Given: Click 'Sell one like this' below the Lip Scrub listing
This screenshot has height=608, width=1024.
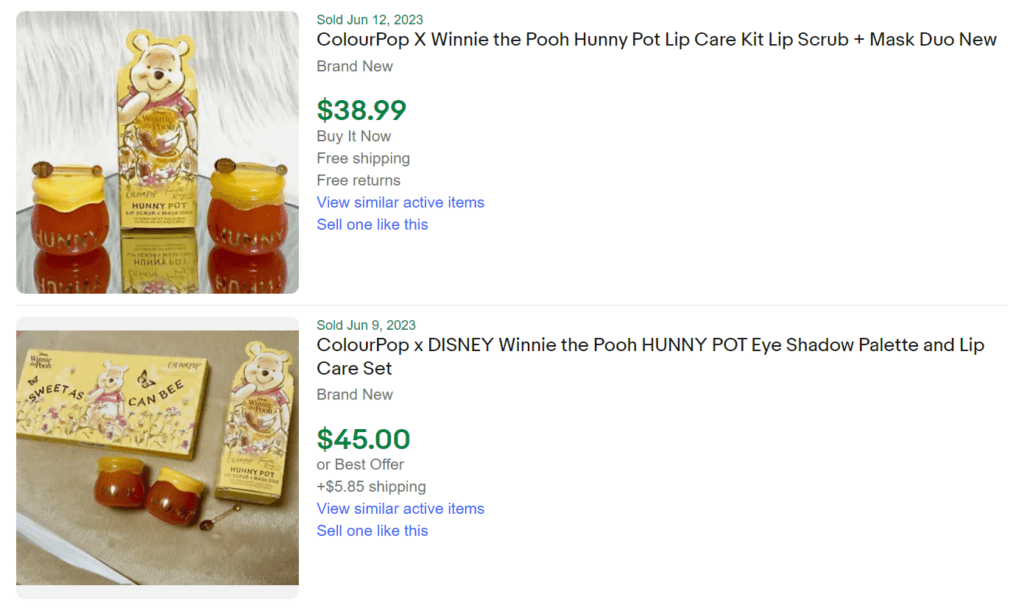Looking at the screenshot, I should coord(372,224).
